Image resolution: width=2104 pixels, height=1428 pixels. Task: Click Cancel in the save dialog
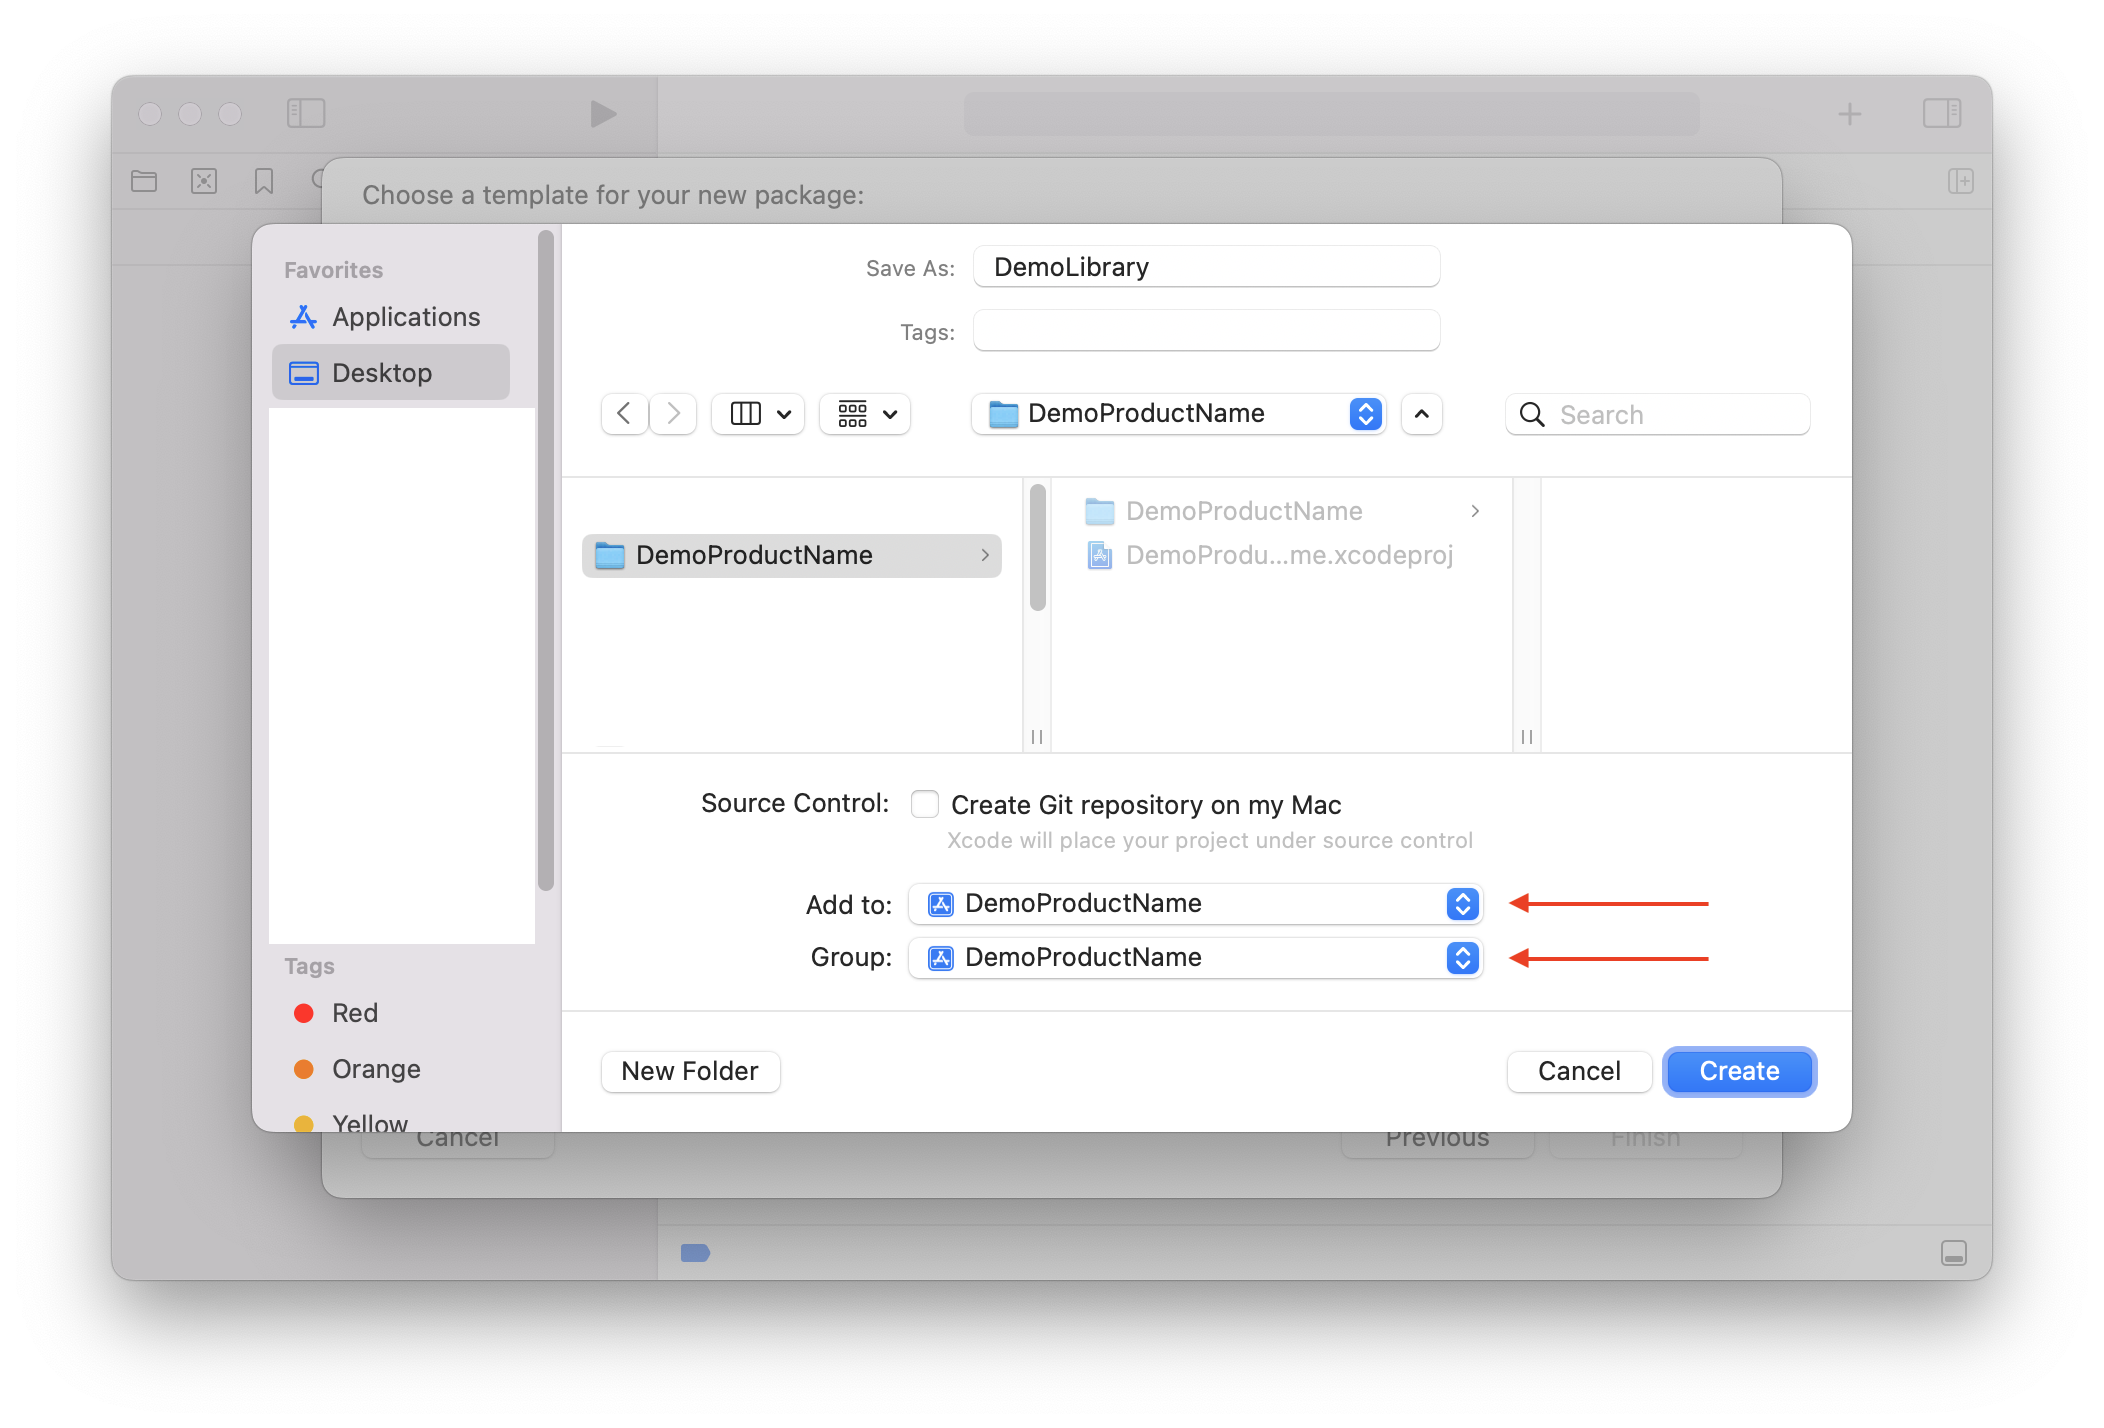click(x=1579, y=1071)
